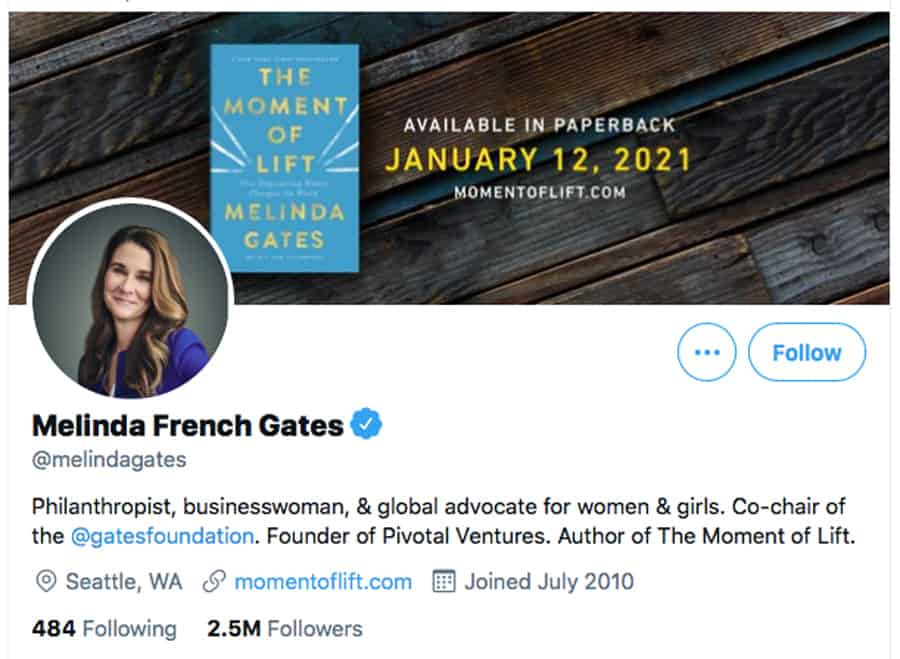View the 484 Following list
The image size is (900, 659).
[104, 629]
